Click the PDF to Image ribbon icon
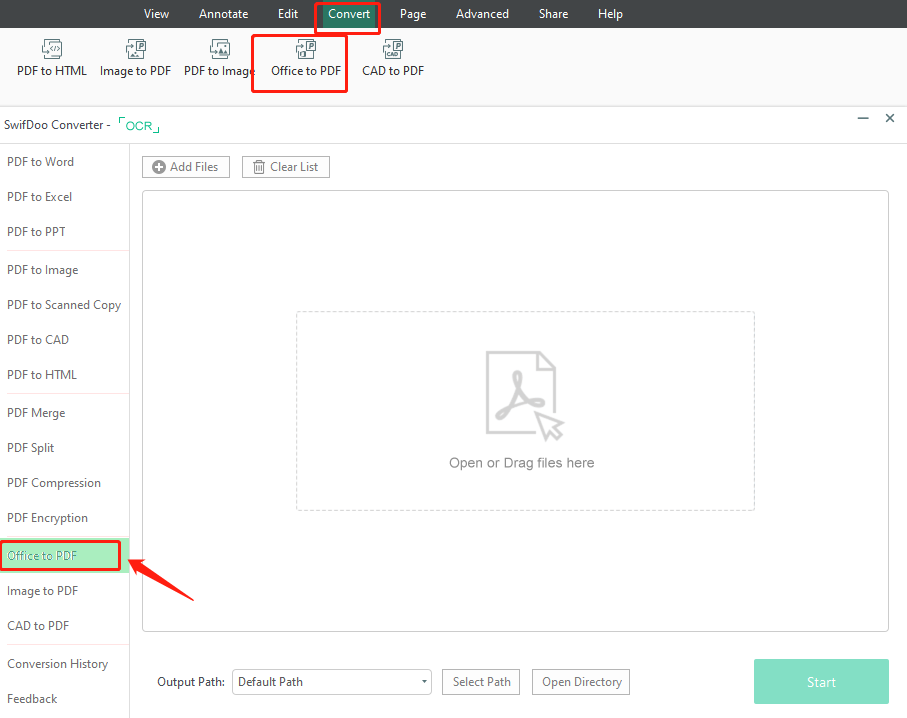This screenshot has width=907, height=718. click(x=220, y=49)
